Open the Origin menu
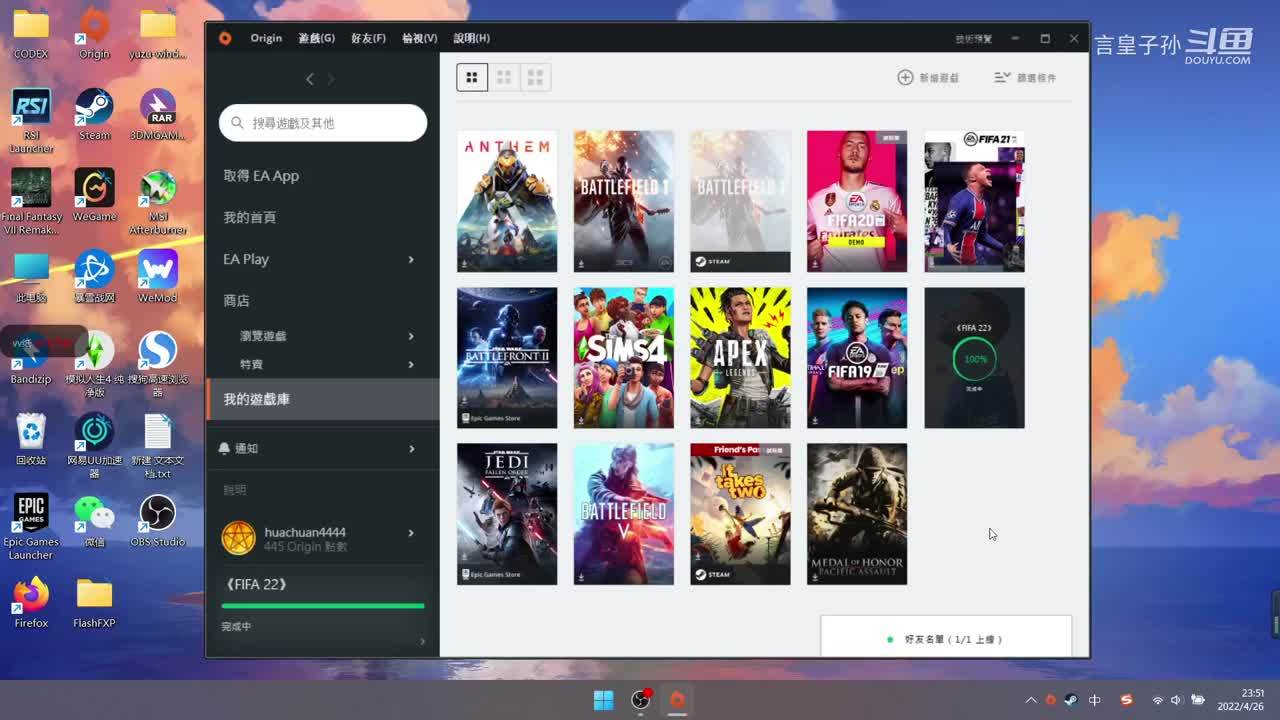The width and height of the screenshot is (1280, 720). pyautogui.click(x=266, y=38)
